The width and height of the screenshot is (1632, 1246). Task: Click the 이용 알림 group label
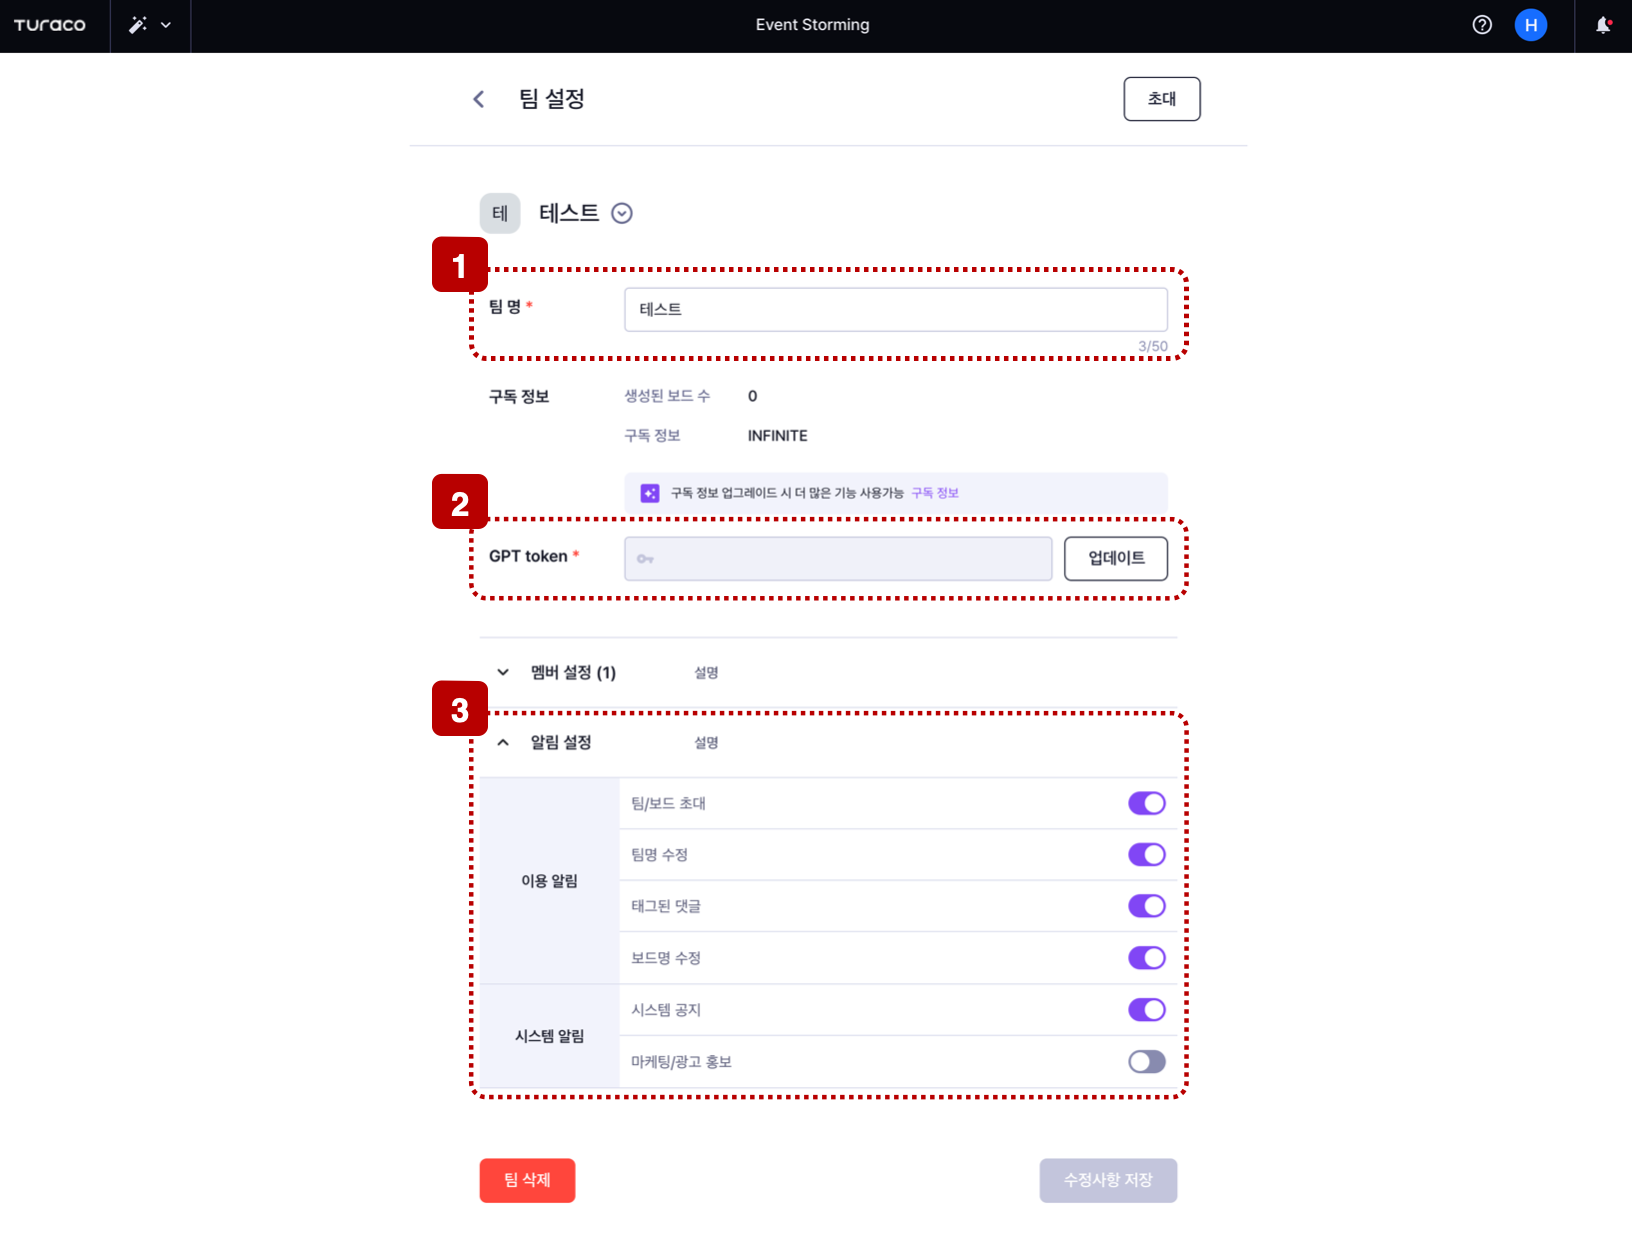[x=549, y=881]
